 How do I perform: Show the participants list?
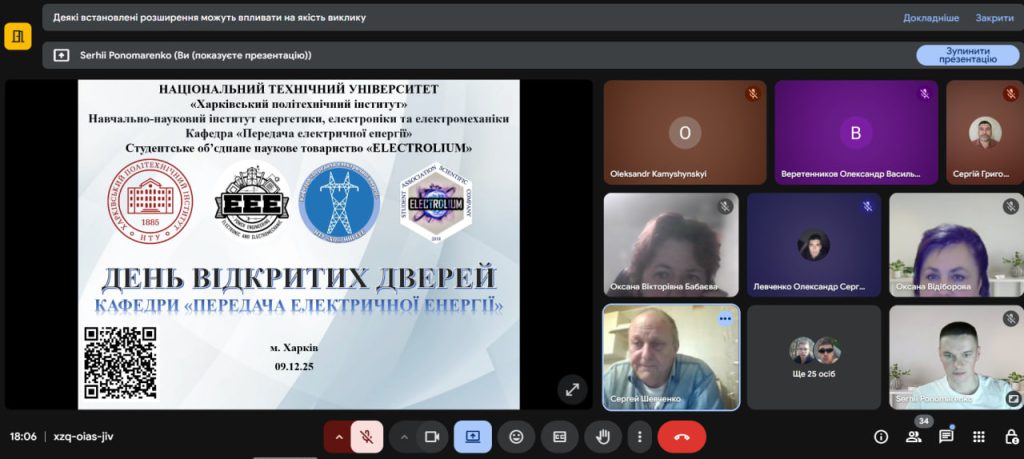[x=913, y=437]
